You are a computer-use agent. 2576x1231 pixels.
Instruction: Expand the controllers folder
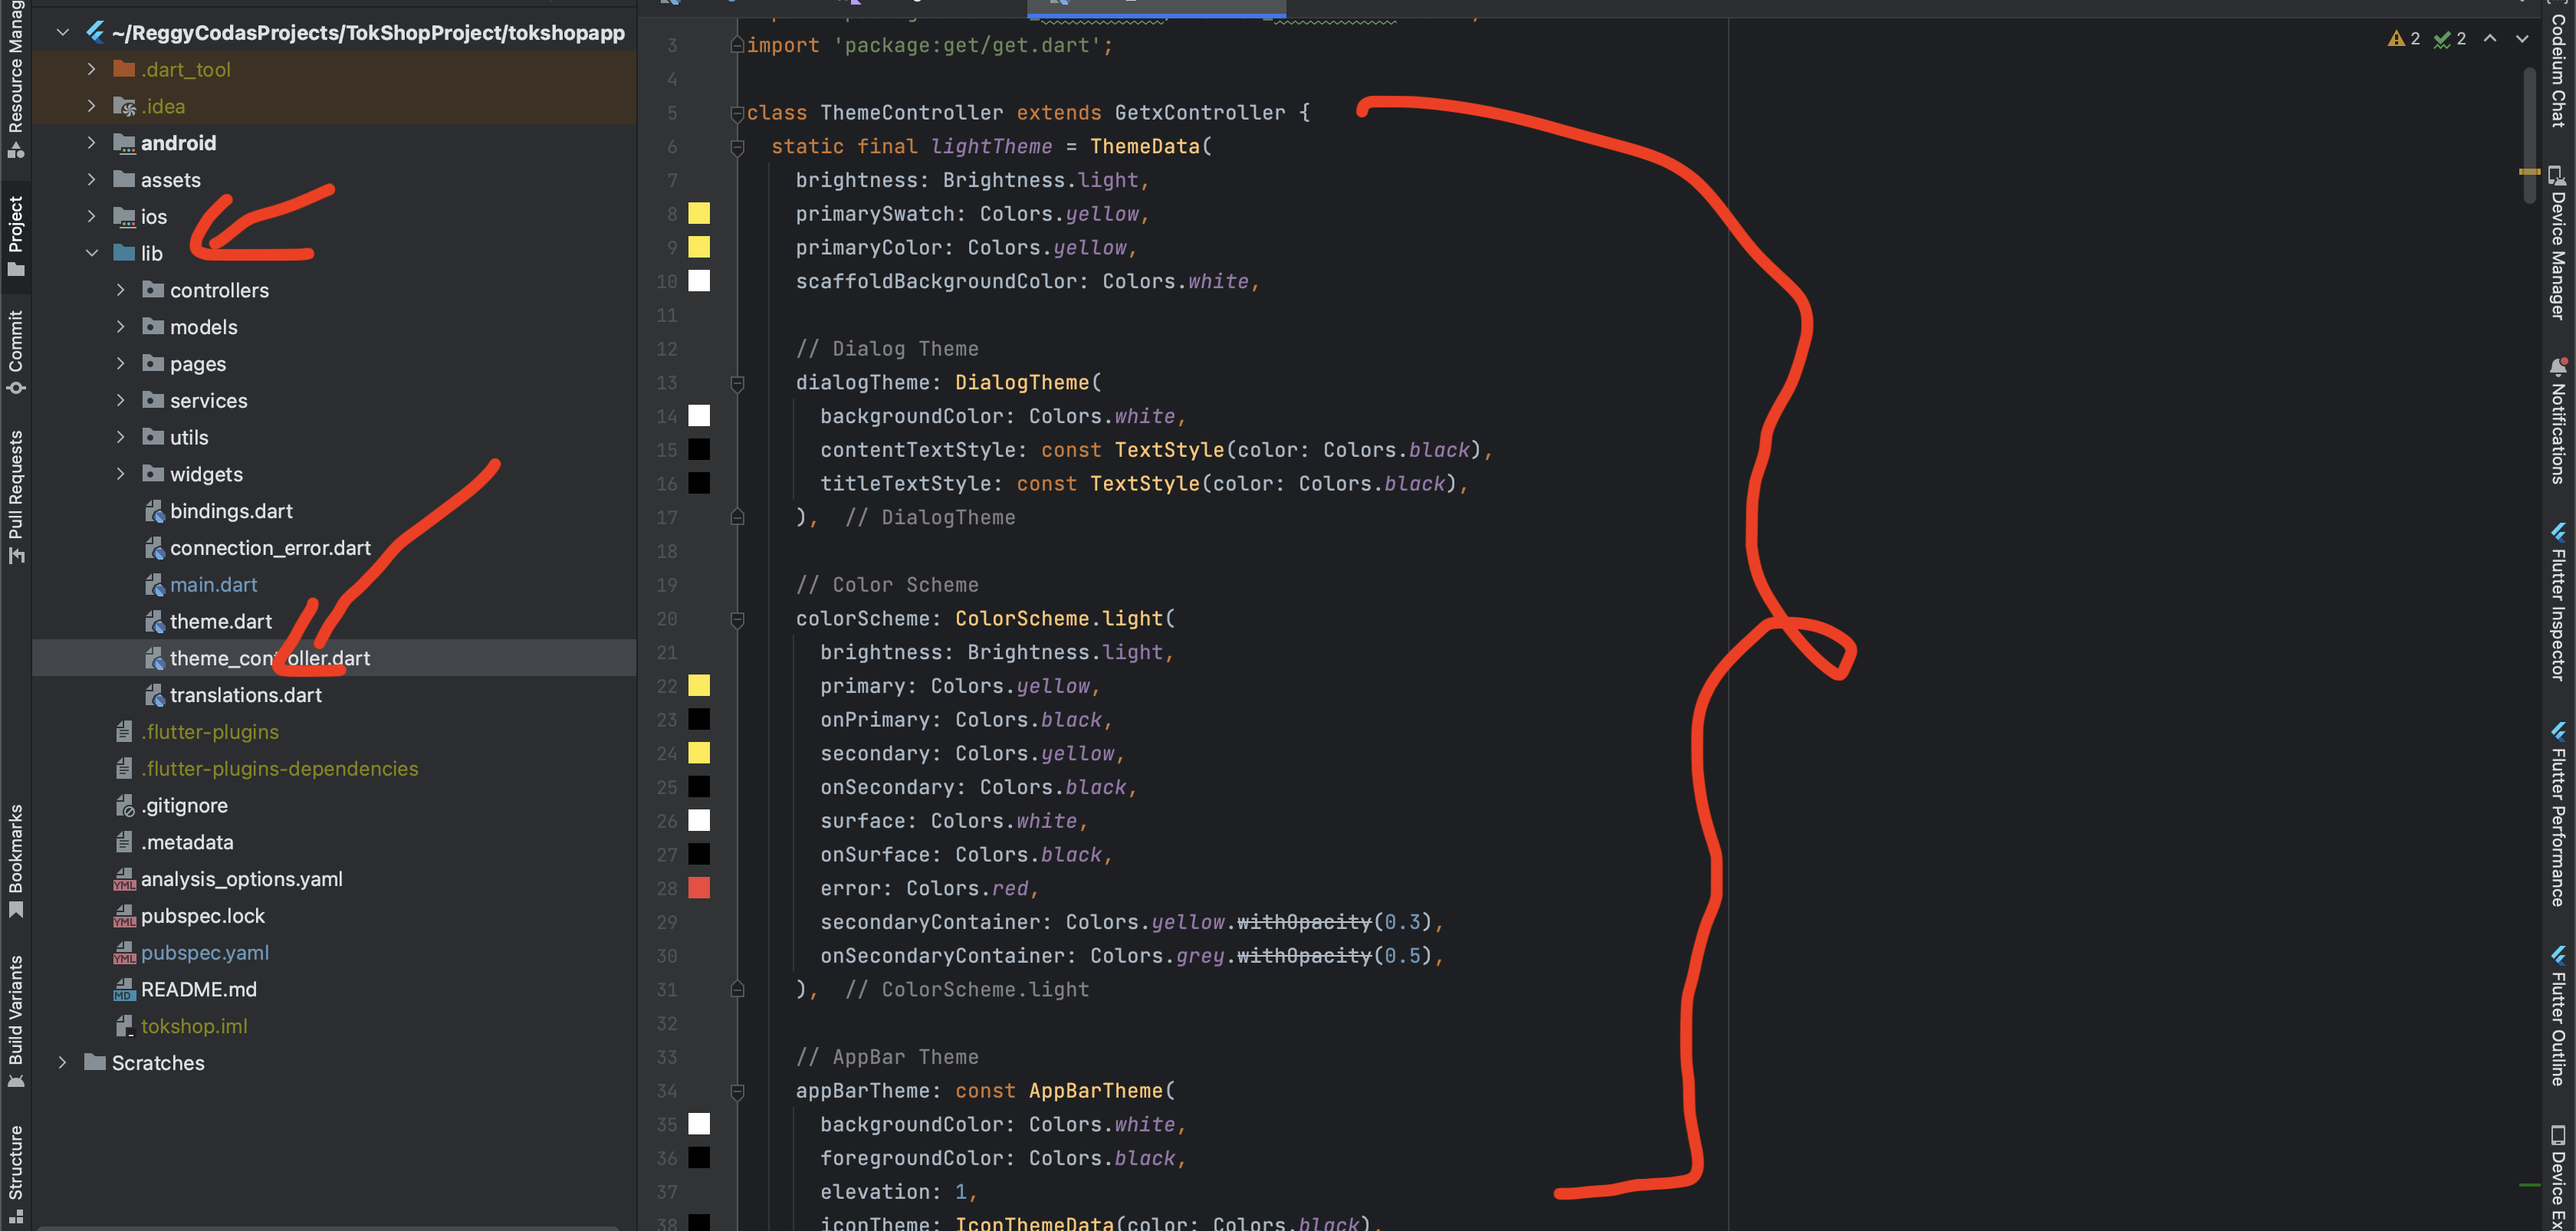pyautogui.click(x=121, y=291)
